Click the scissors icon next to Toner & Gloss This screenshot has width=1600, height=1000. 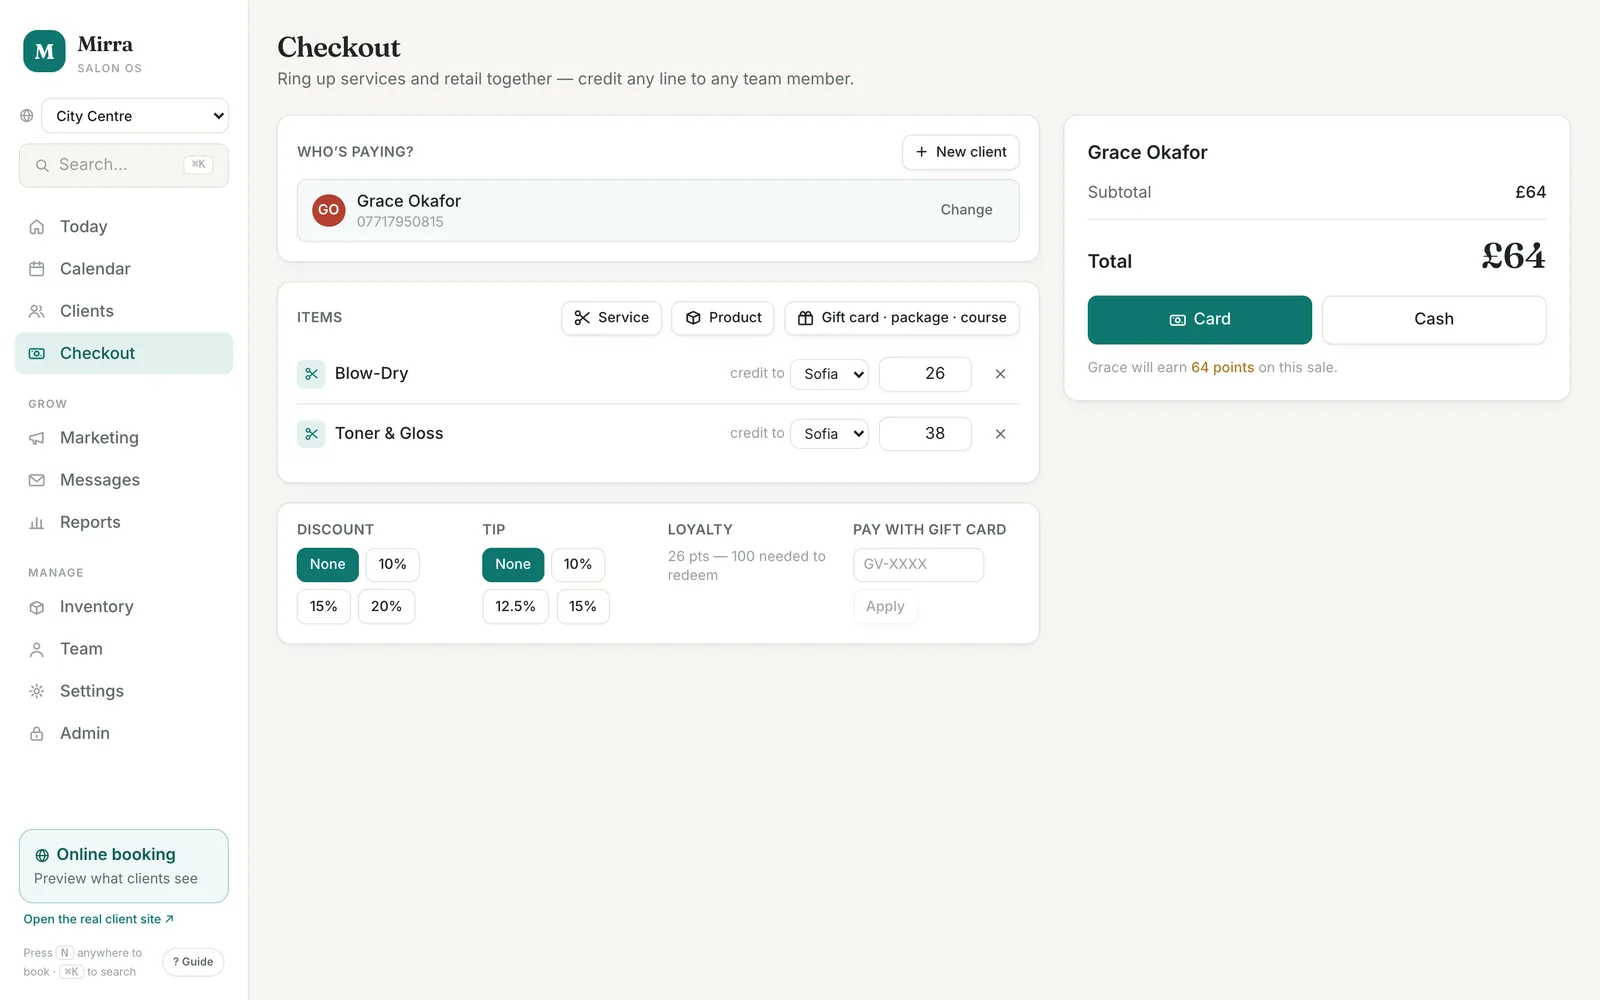pos(311,434)
